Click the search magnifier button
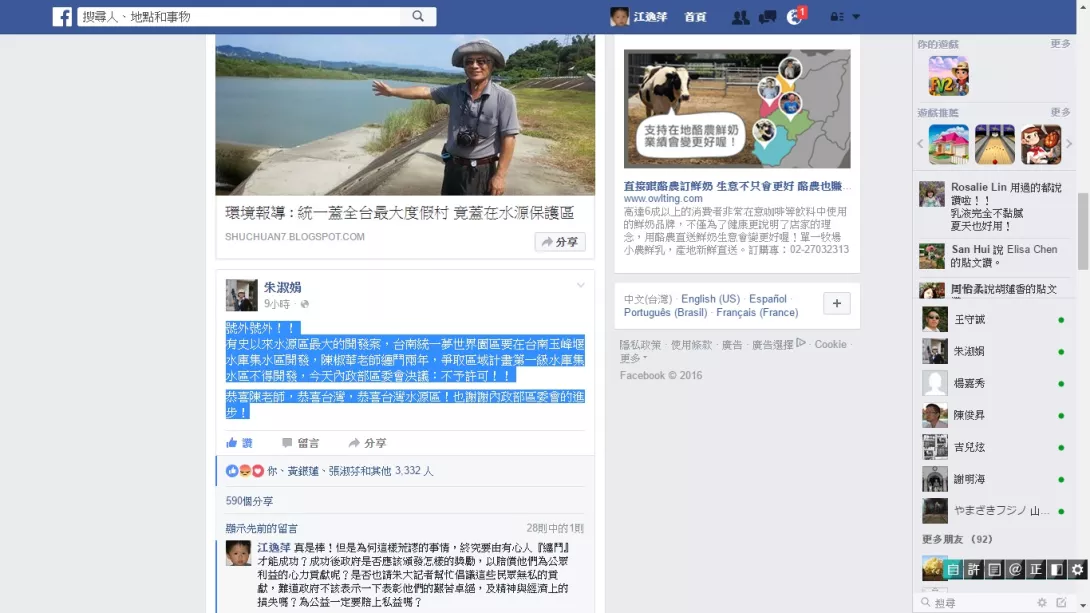 (x=418, y=16)
